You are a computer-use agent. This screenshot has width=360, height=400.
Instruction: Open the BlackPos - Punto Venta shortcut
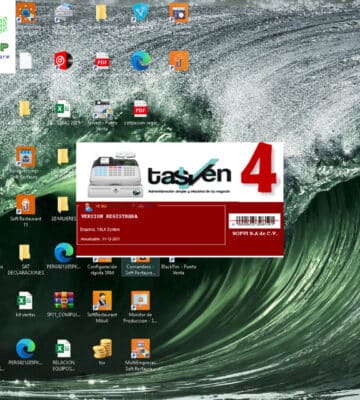tap(178, 267)
